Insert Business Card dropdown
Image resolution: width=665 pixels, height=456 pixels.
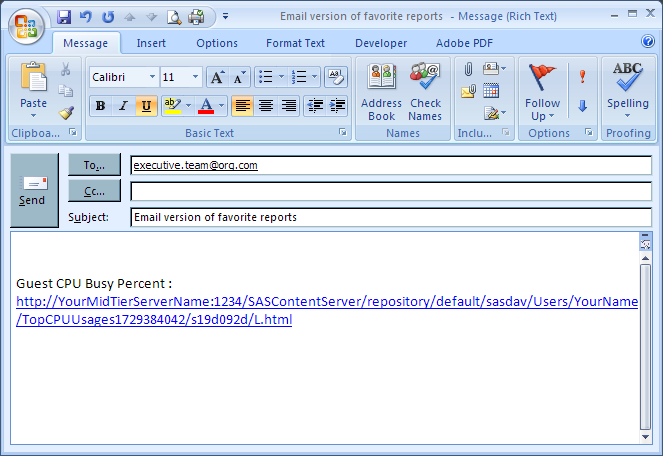(x=495, y=68)
